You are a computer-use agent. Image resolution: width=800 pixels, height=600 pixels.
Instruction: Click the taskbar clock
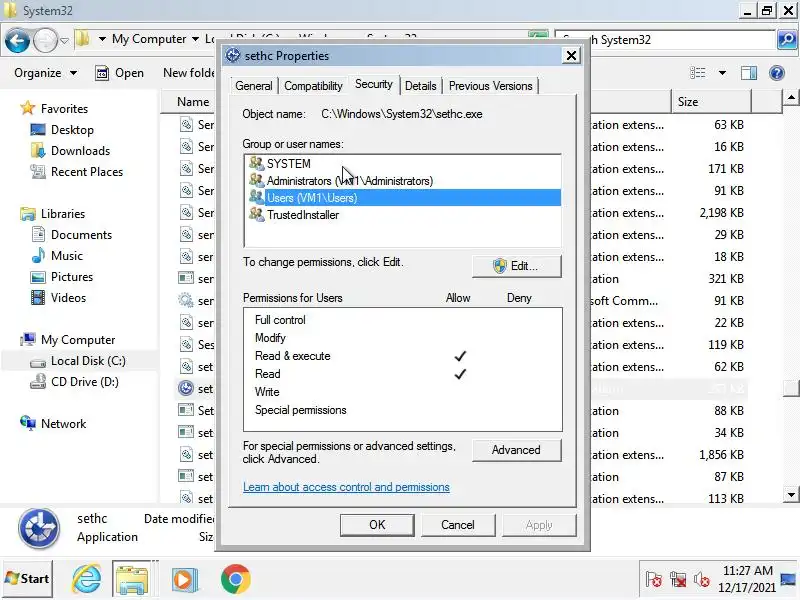(x=747, y=579)
